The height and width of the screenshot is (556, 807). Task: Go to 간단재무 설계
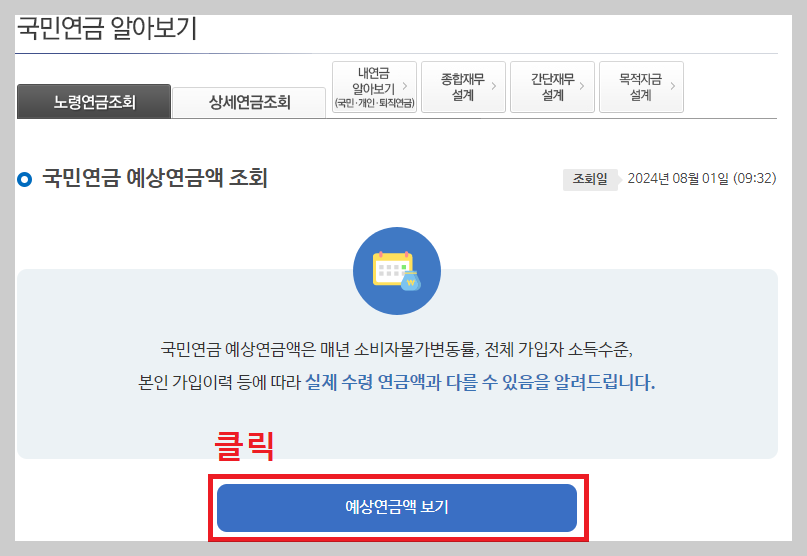552,87
